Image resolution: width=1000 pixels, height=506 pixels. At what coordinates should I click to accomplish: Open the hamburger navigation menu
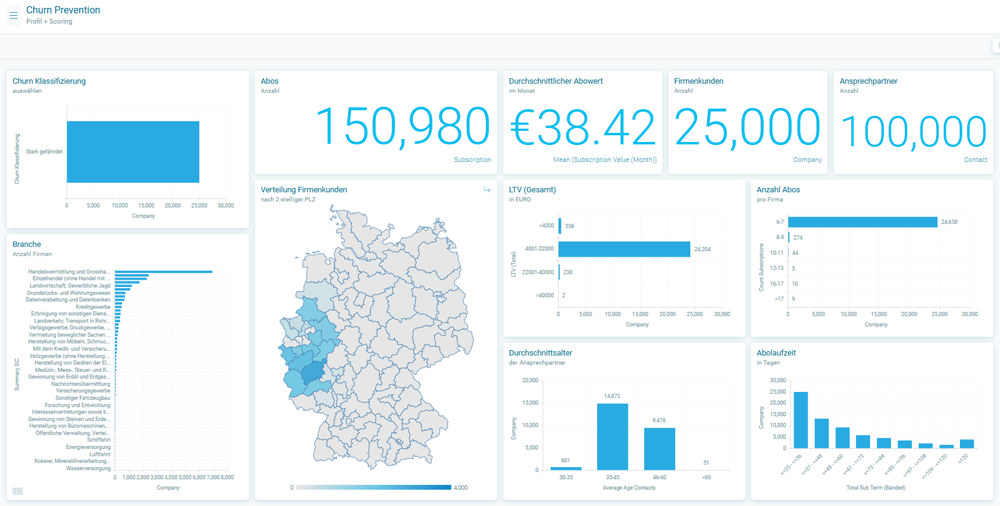tap(13, 15)
